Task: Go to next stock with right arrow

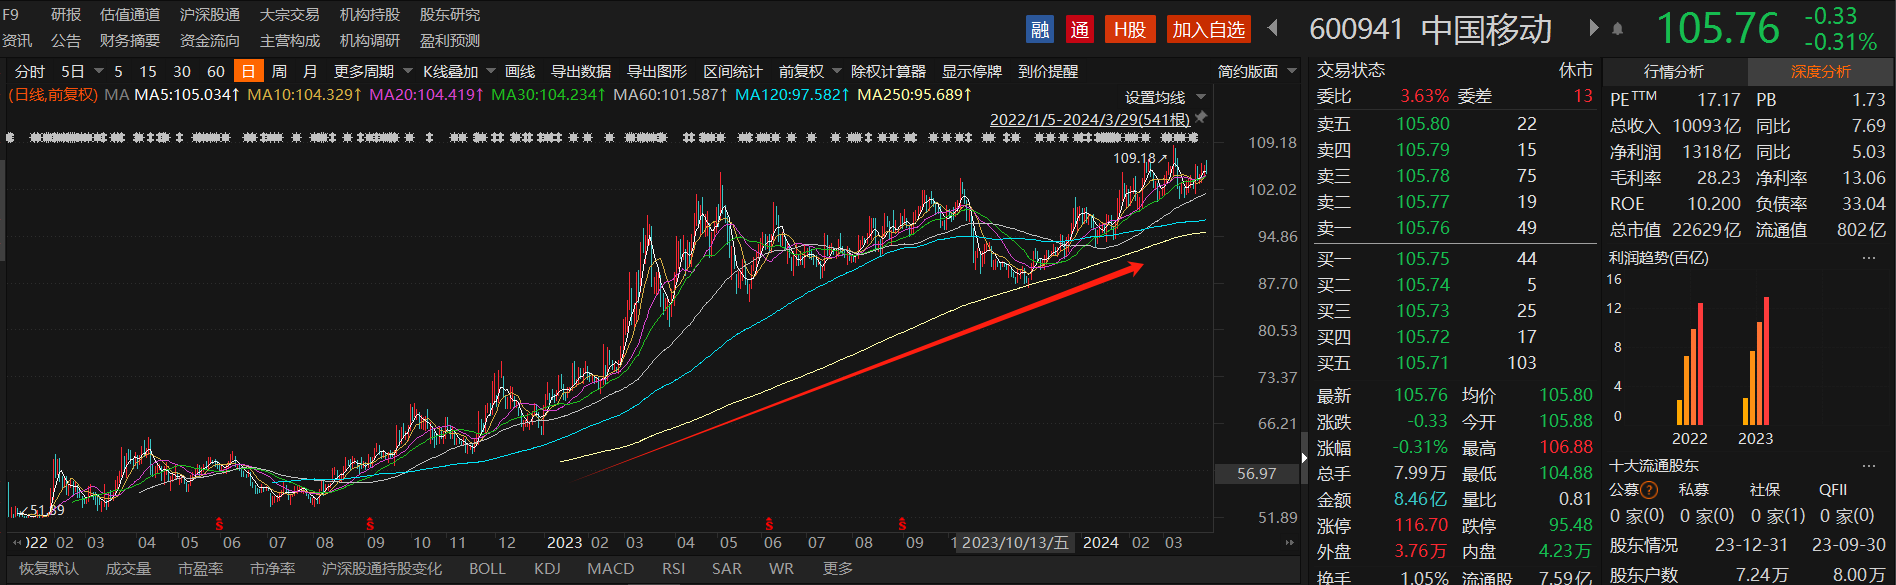Action: pyautogui.click(x=1594, y=28)
